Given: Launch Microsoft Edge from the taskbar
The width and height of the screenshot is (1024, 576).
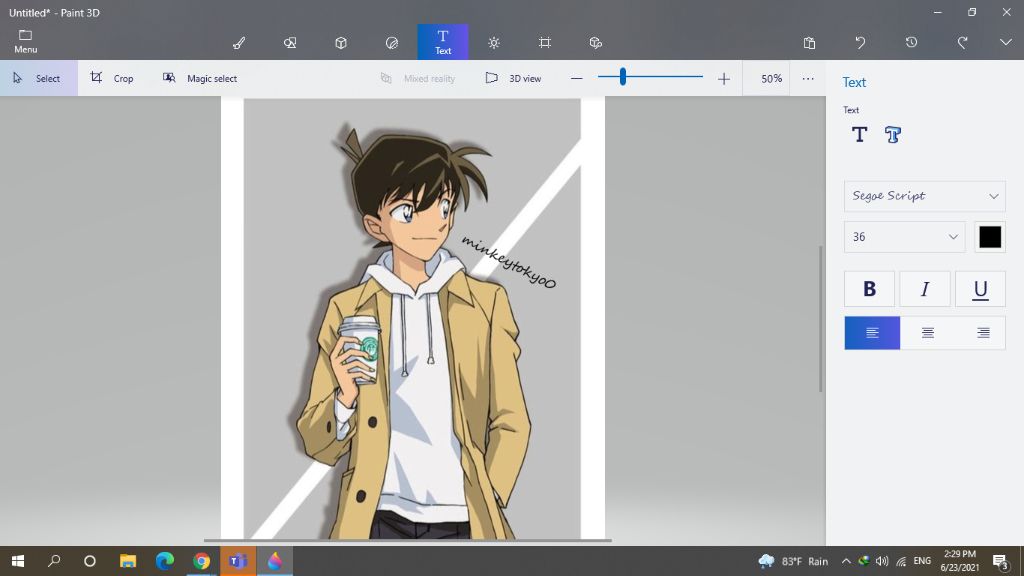Looking at the screenshot, I should coord(165,561).
